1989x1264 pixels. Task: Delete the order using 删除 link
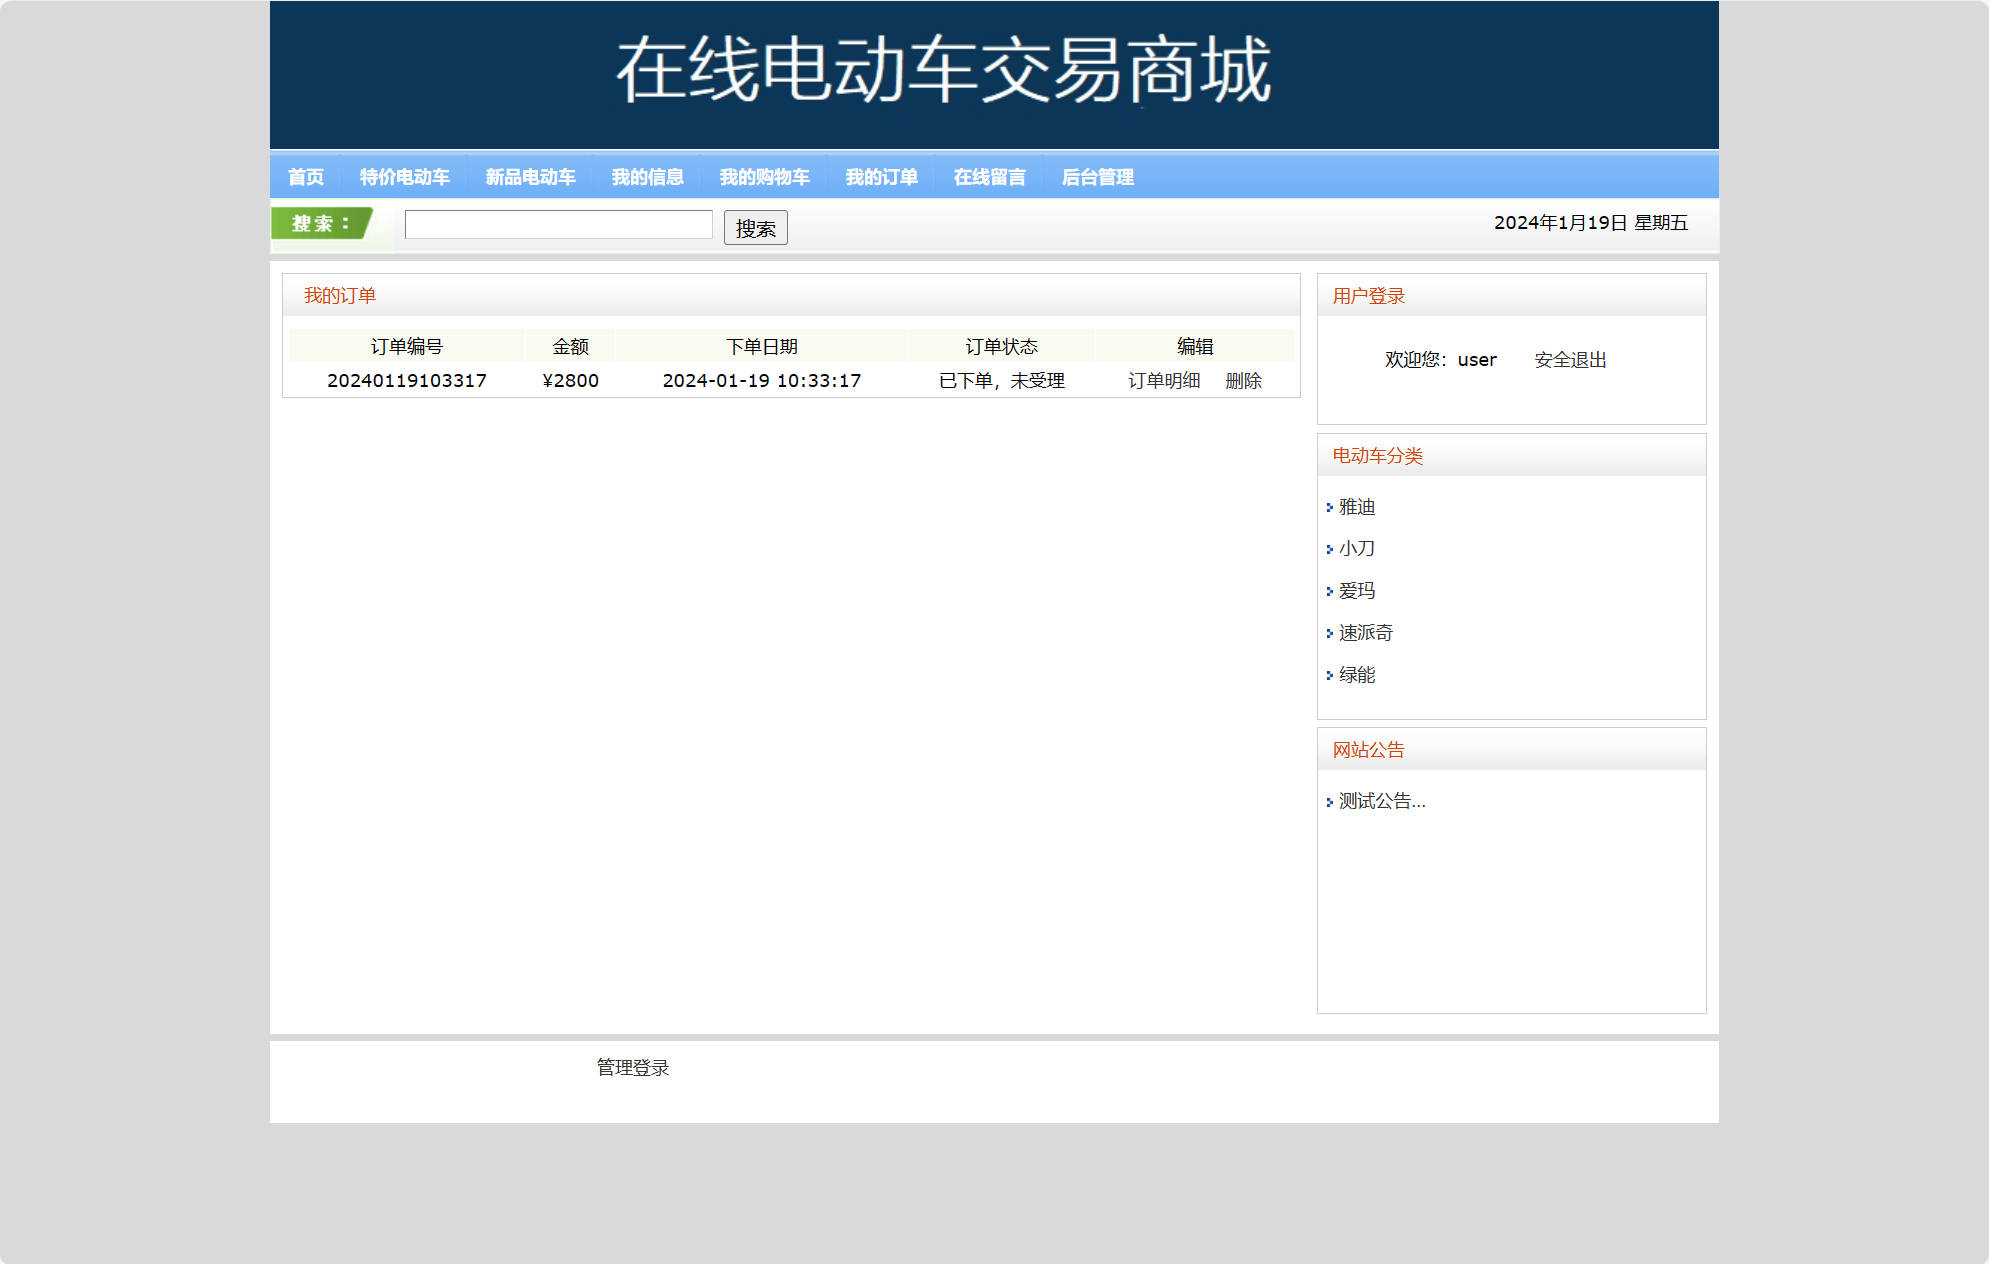[x=1243, y=381]
